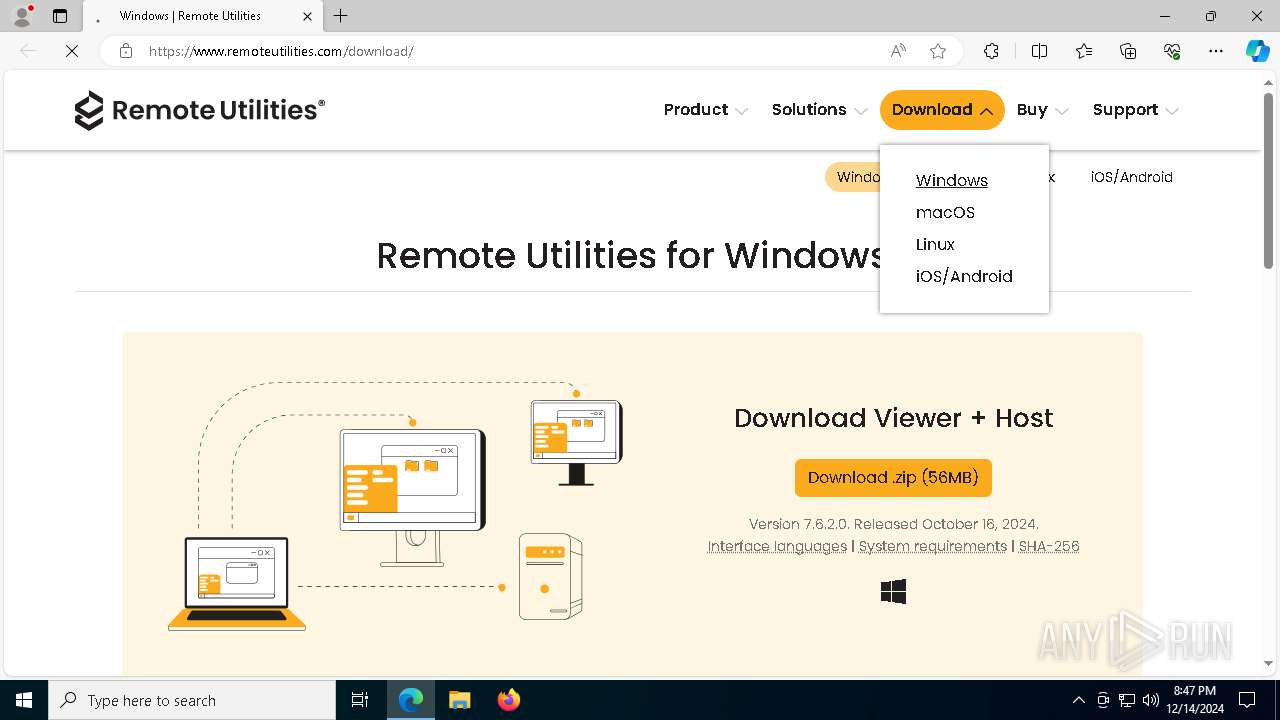Click the Remote Utilities logo
The image size is (1280, 720).
pos(199,110)
